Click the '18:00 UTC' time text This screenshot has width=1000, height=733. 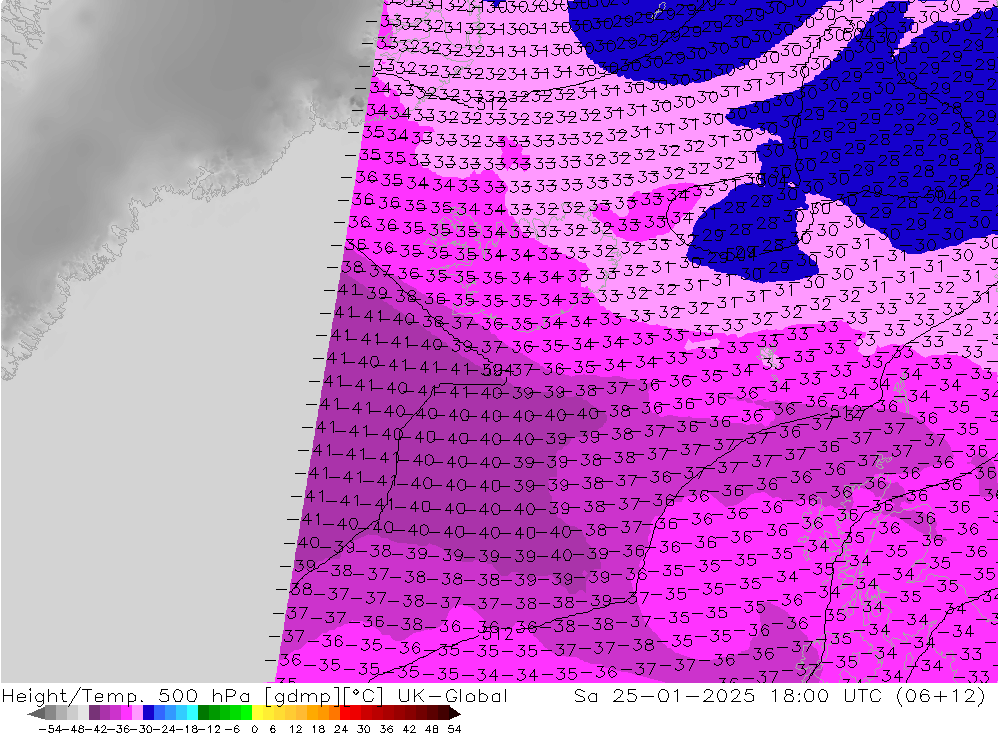pyautogui.click(x=828, y=695)
